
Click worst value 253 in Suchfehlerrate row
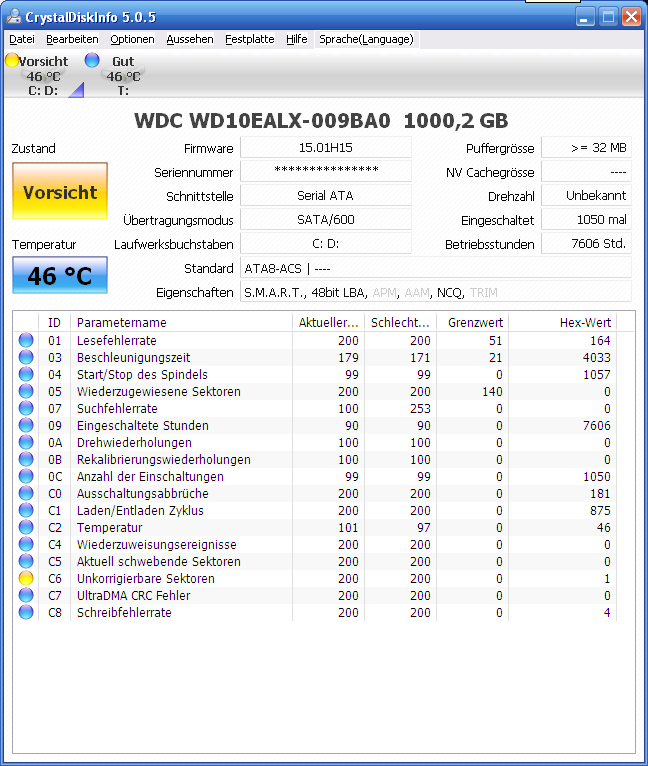(420, 408)
